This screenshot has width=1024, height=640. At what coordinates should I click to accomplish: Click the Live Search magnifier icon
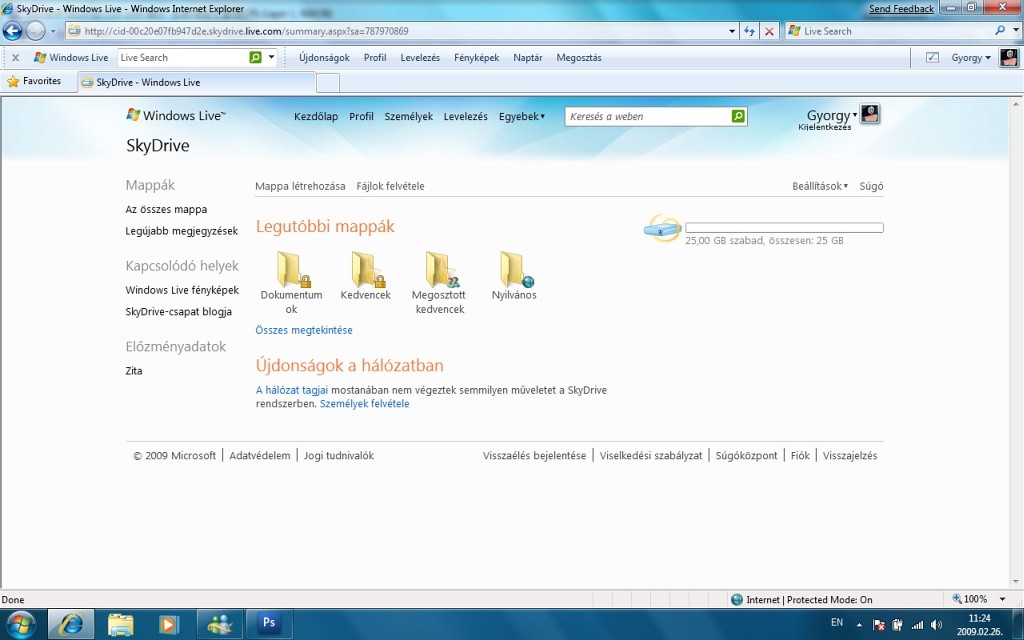(999, 31)
